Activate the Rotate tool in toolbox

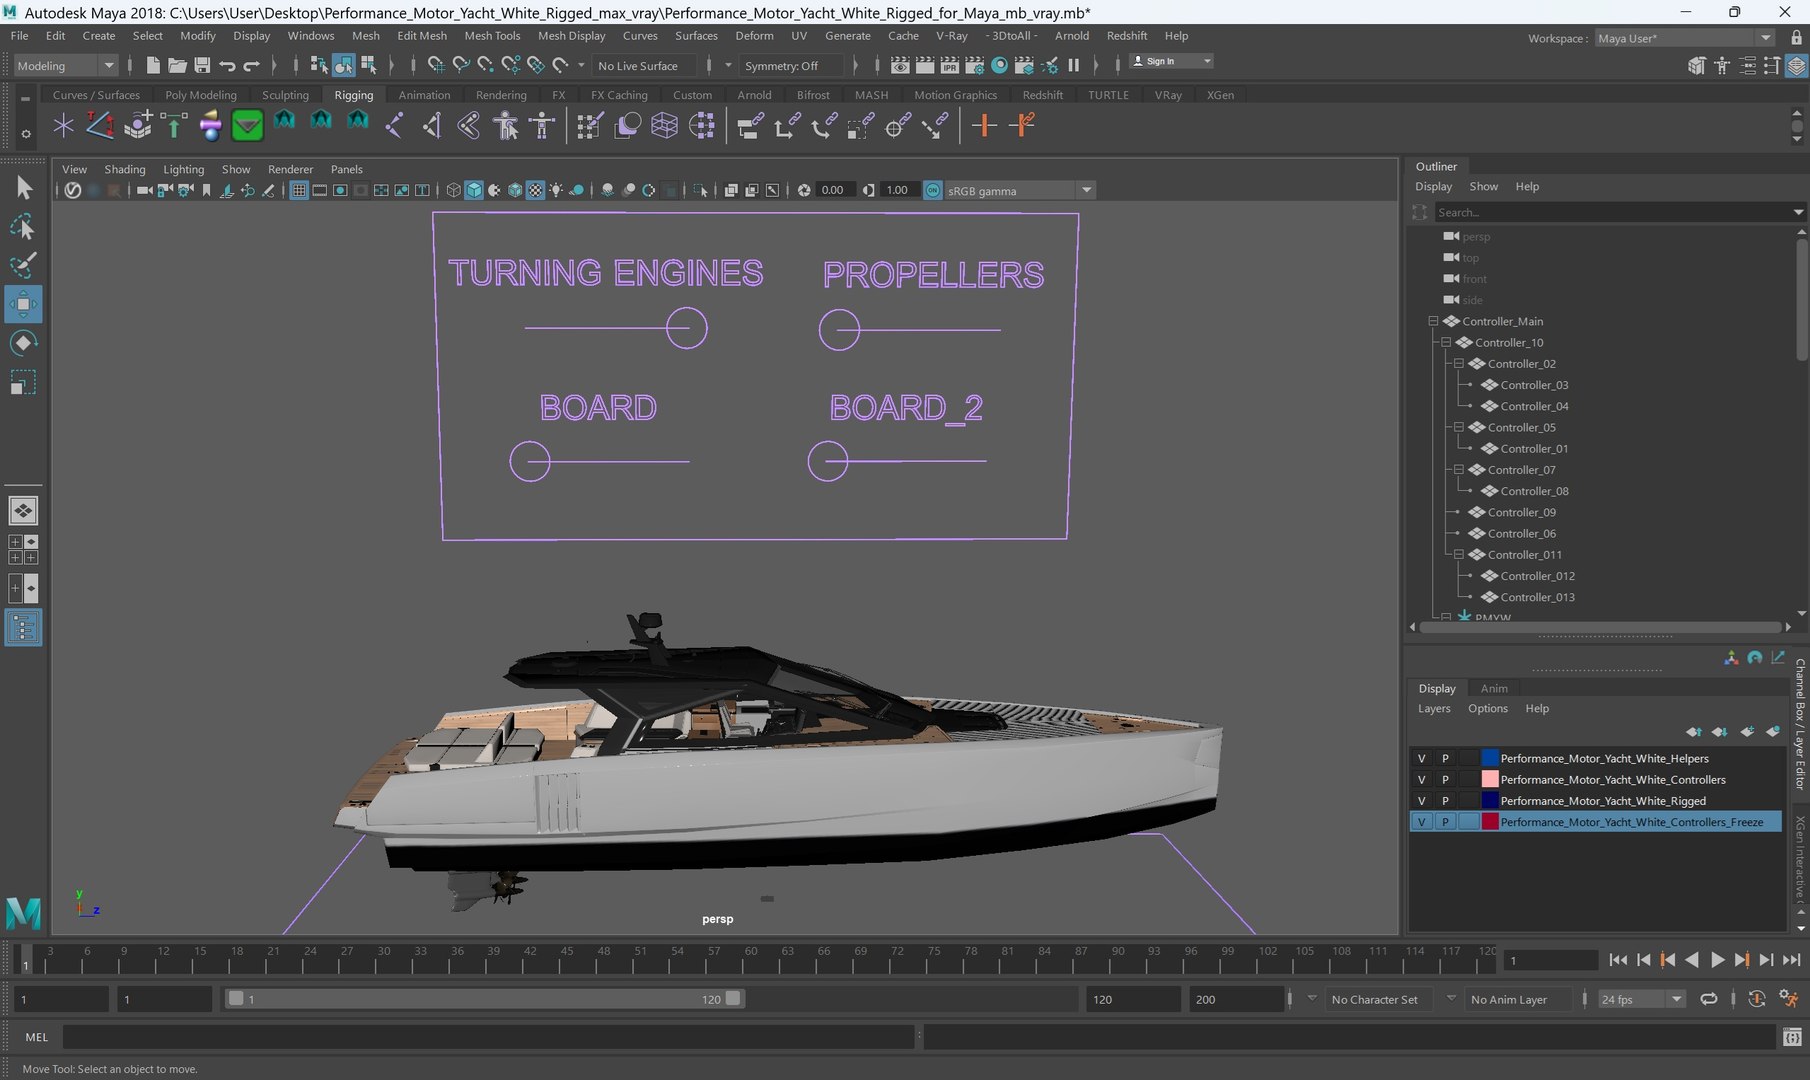point(23,343)
